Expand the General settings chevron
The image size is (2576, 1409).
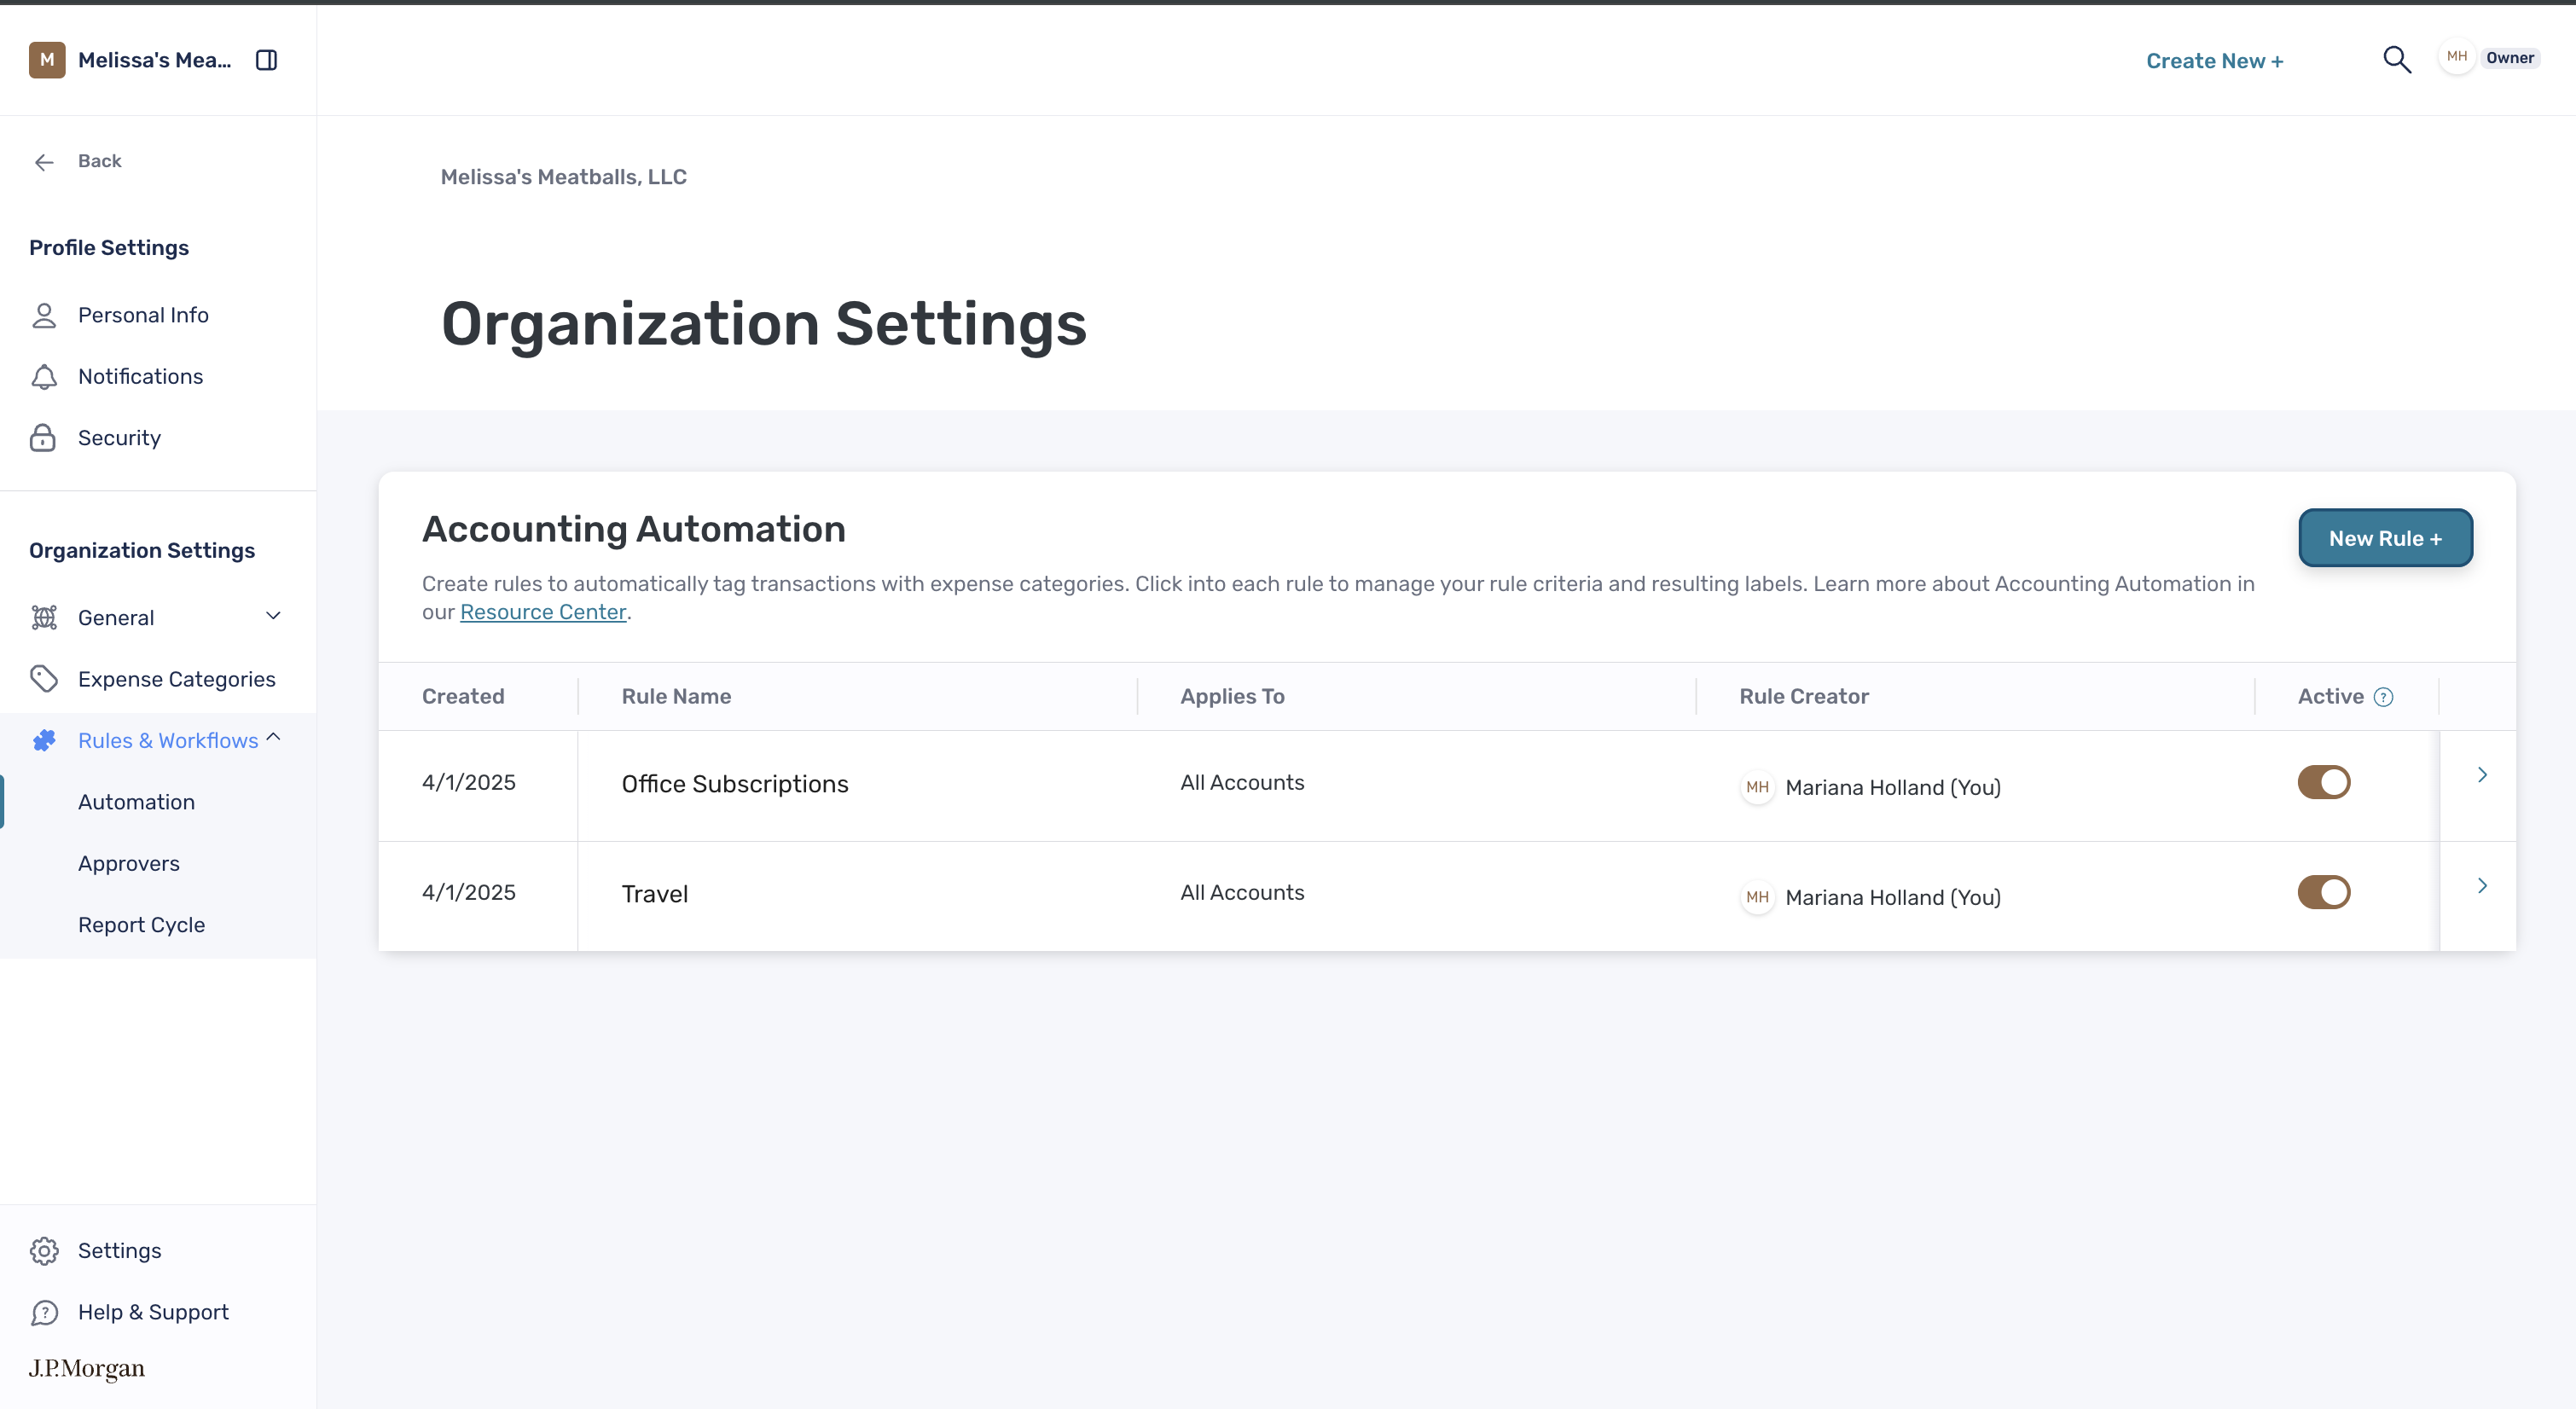tap(273, 616)
